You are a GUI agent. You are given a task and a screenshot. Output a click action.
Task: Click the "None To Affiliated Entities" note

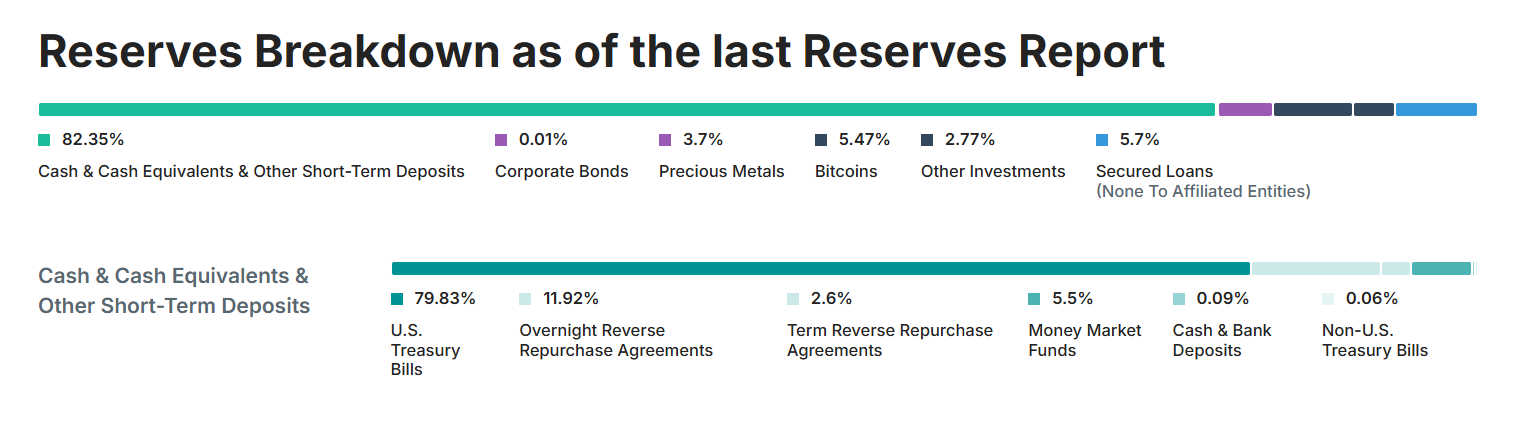[1203, 191]
